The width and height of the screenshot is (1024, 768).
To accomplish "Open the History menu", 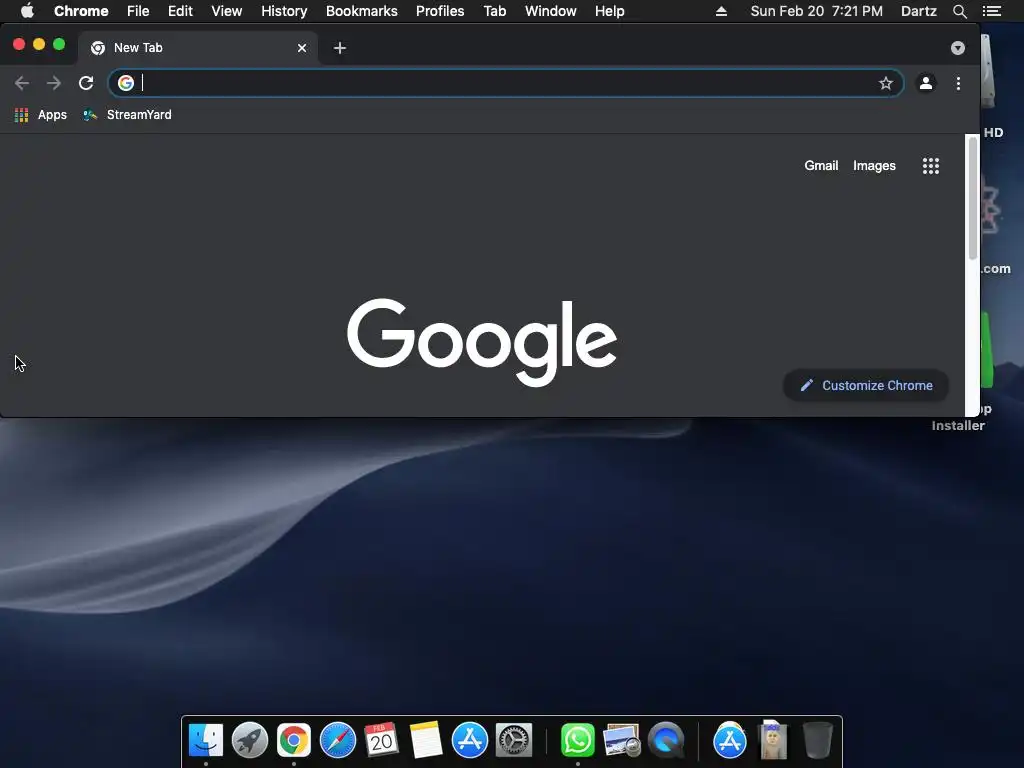I will [x=284, y=11].
